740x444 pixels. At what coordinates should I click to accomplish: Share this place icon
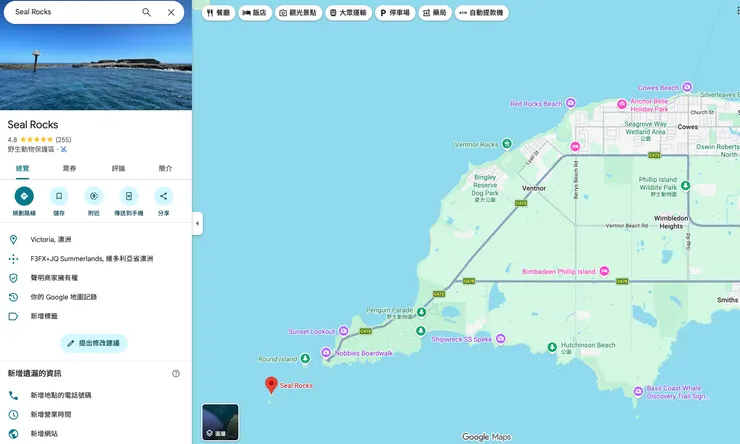(x=164, y=196)
